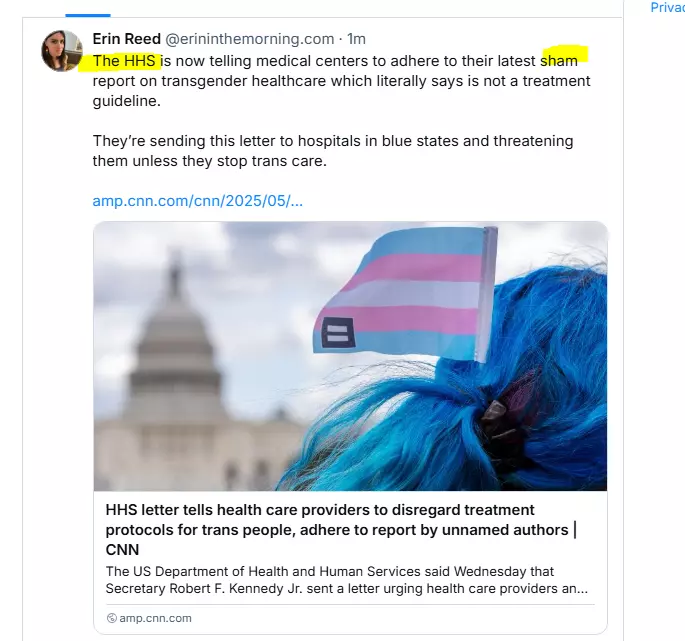Viewport: 685px width, 641px height.
Task: Click the highlighted word sham
Action: 559,61
